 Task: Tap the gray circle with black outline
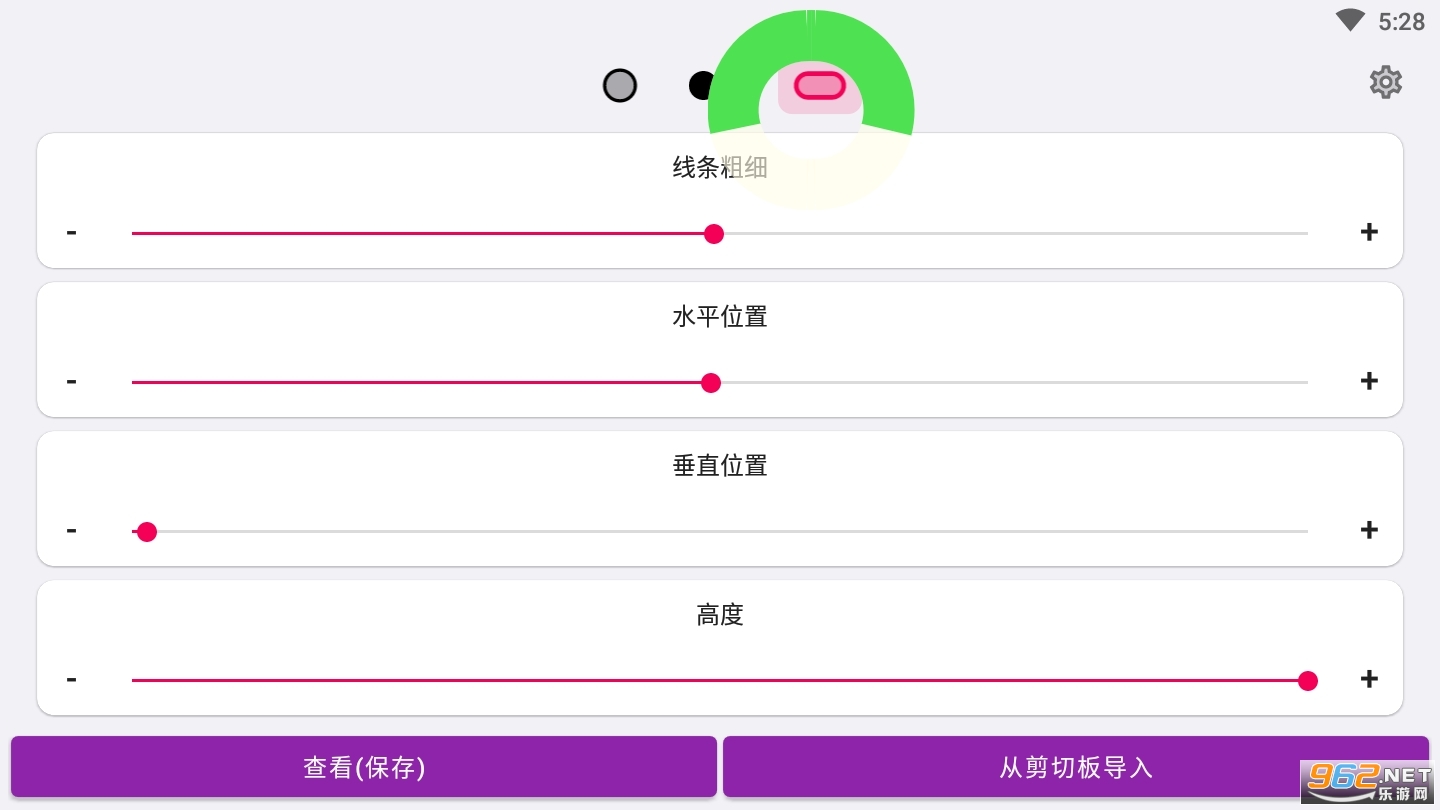pos(620,86)
